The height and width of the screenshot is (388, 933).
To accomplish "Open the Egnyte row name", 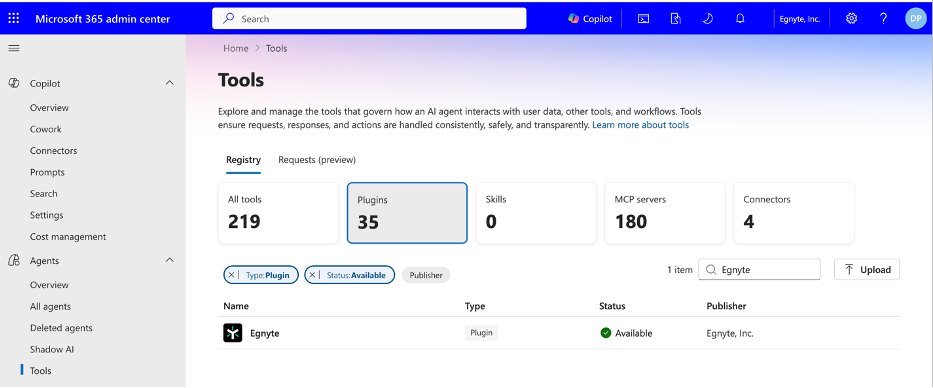I will 265,333.
